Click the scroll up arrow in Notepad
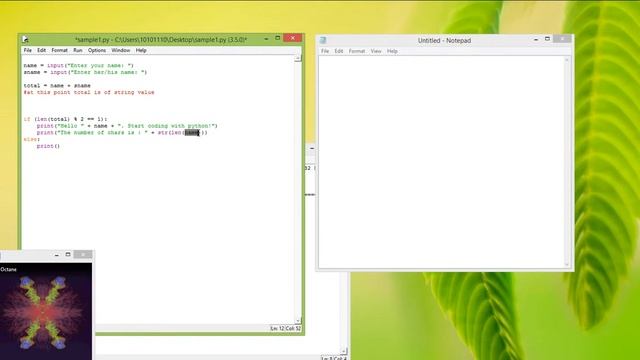 coord(567,60)
